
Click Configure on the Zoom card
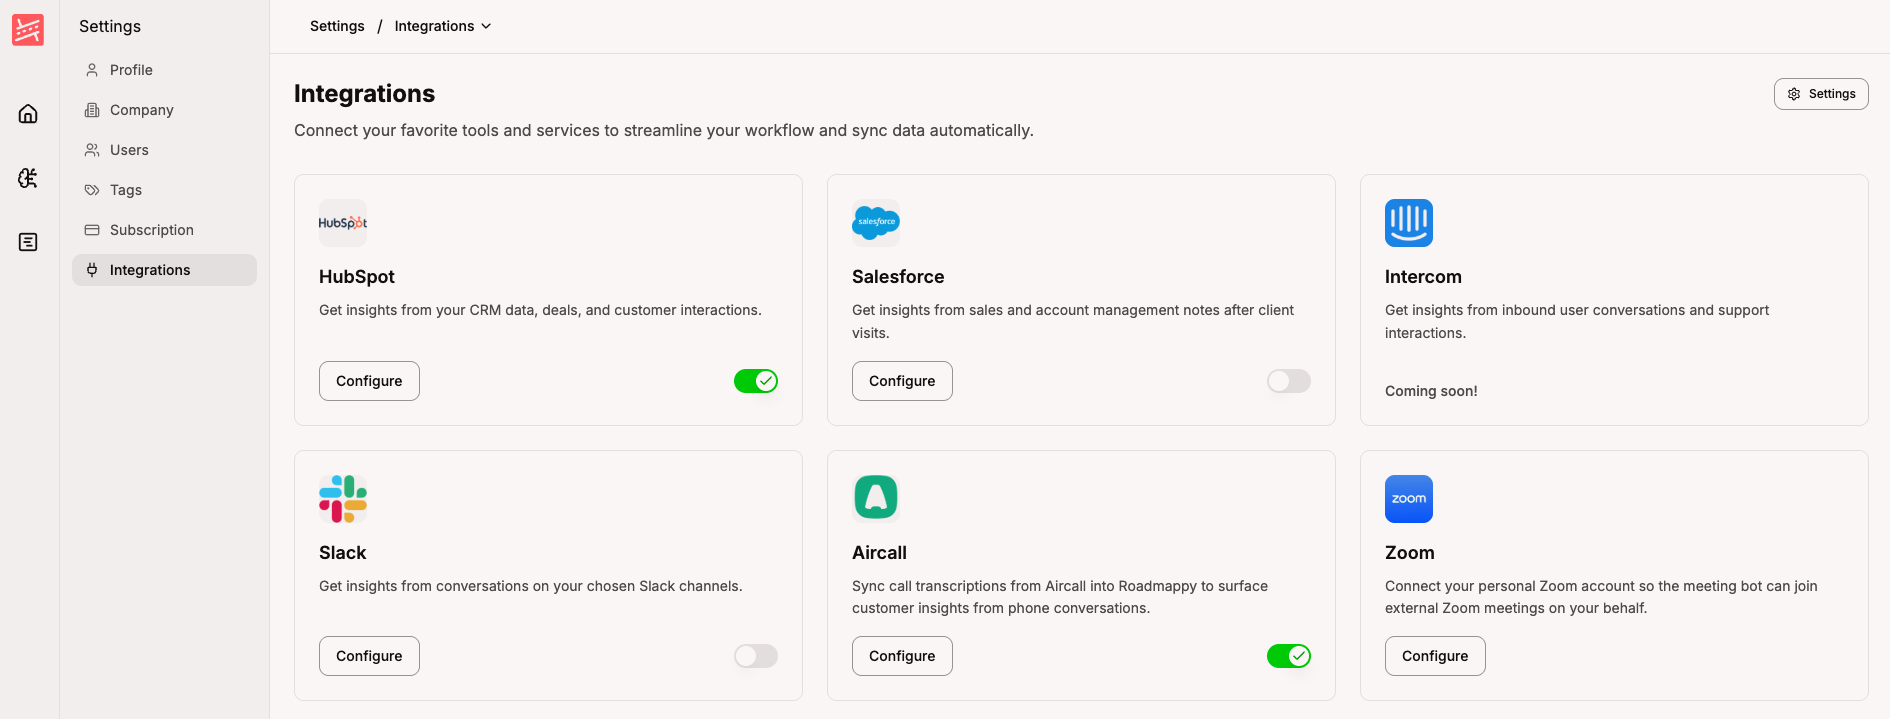1434,656
